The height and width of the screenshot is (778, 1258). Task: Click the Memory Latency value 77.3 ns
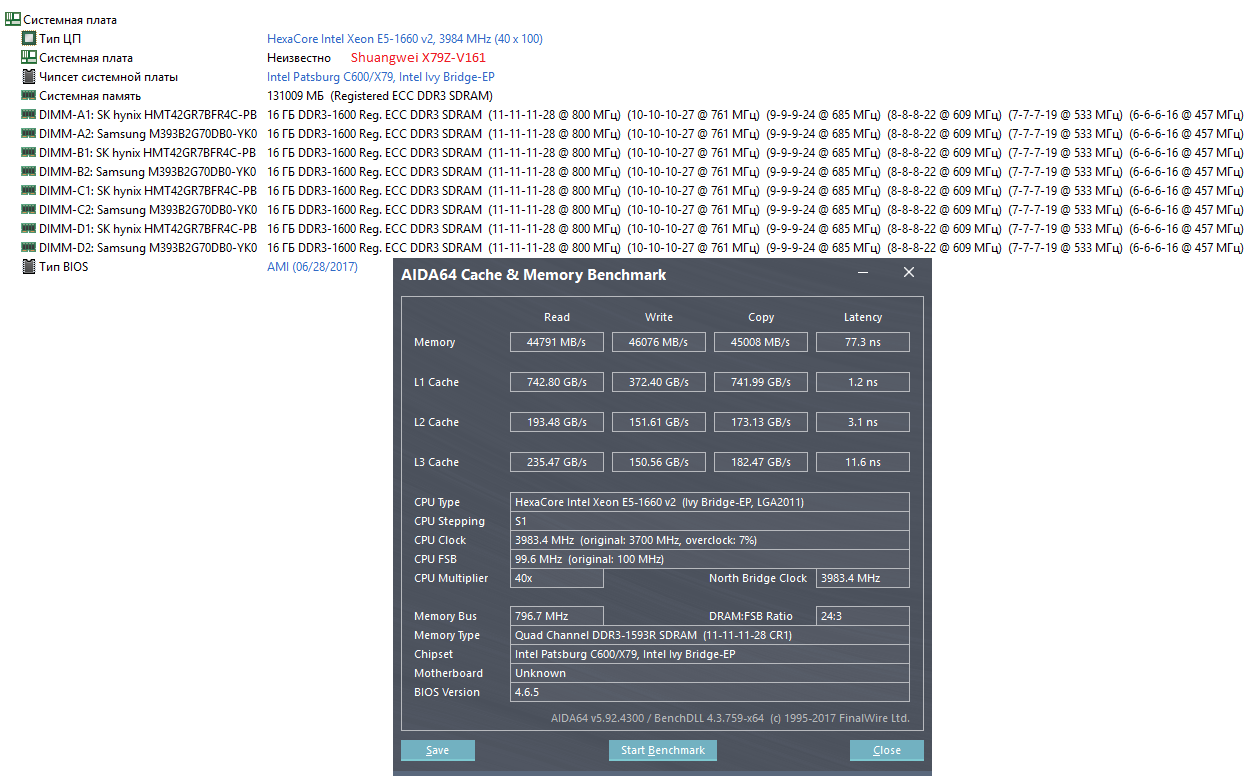863,342
